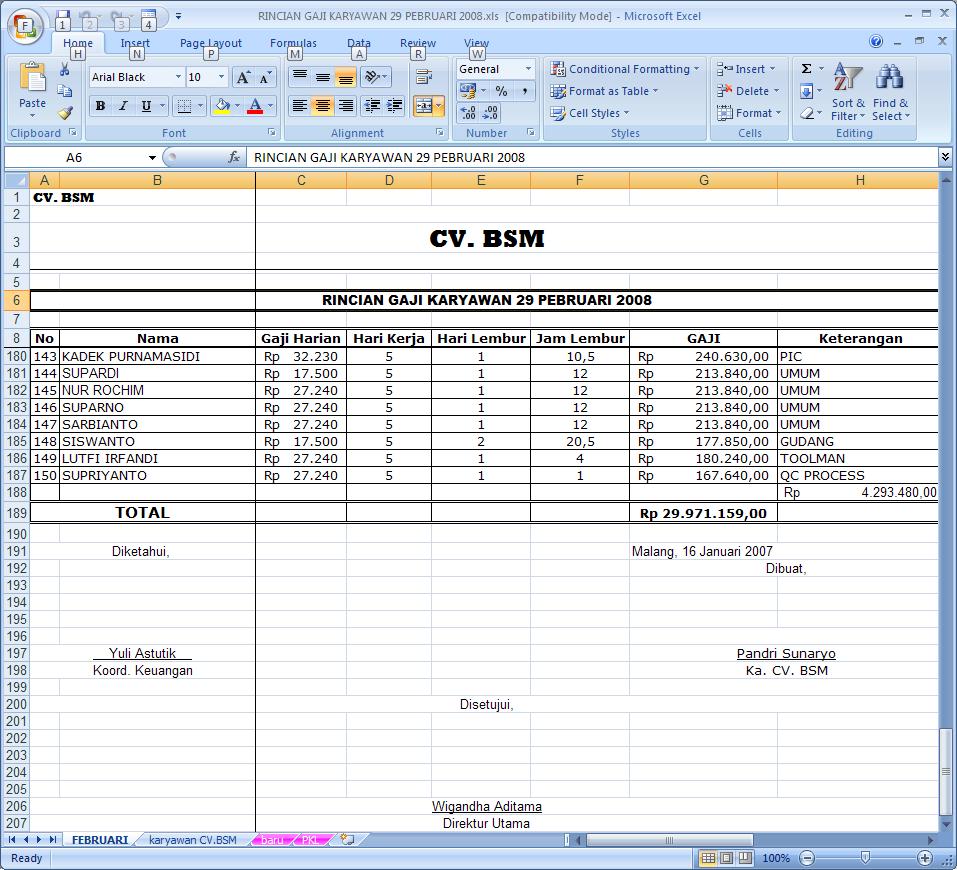The image size is (957, 870).
Task: Open the Arial Black font name dropdown
Action: coord(178,77)
